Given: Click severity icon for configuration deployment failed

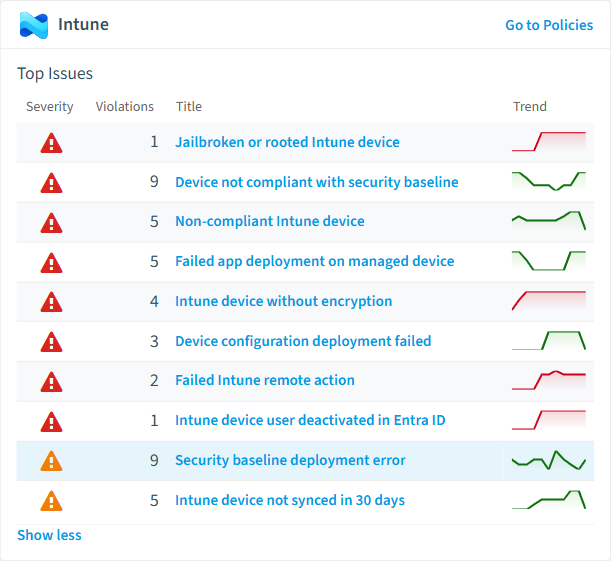Looking at the screenshot, I should 51,342.
